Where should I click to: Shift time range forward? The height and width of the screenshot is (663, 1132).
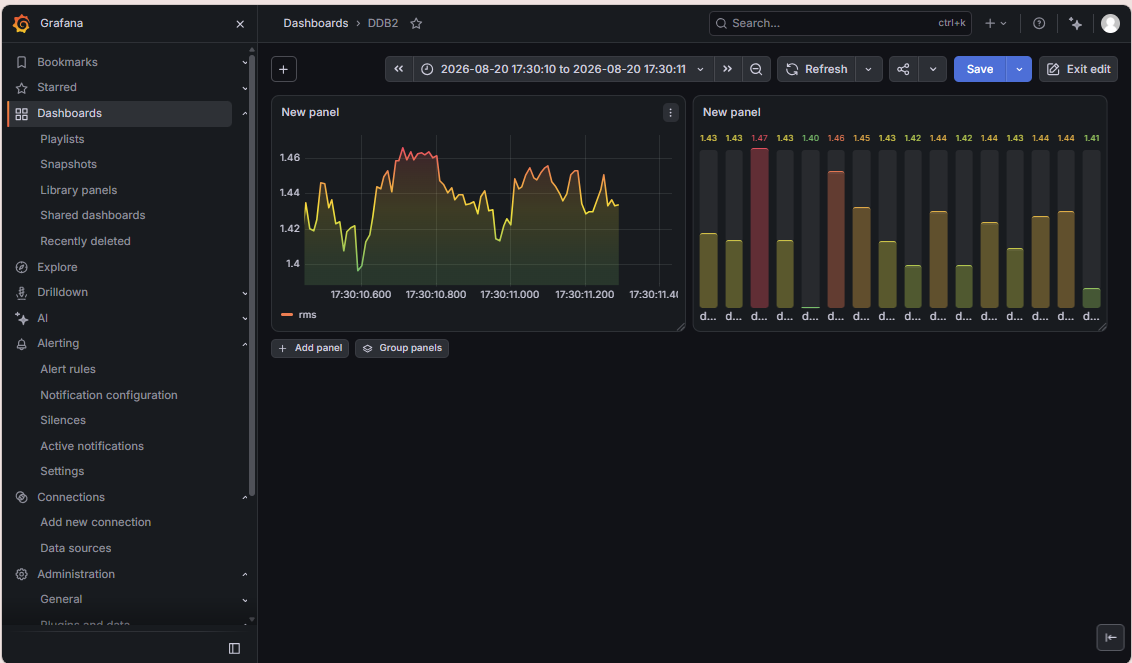728,69
